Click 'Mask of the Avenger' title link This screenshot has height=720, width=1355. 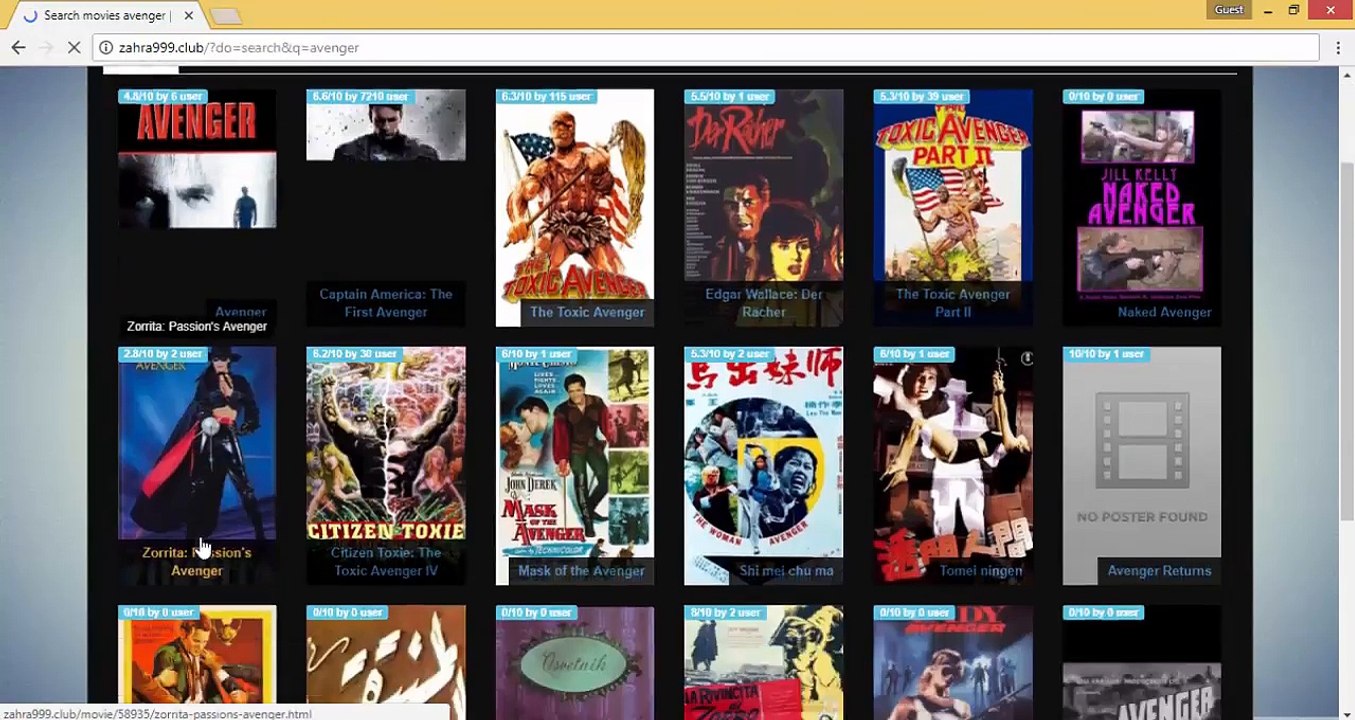pos(581,571)
